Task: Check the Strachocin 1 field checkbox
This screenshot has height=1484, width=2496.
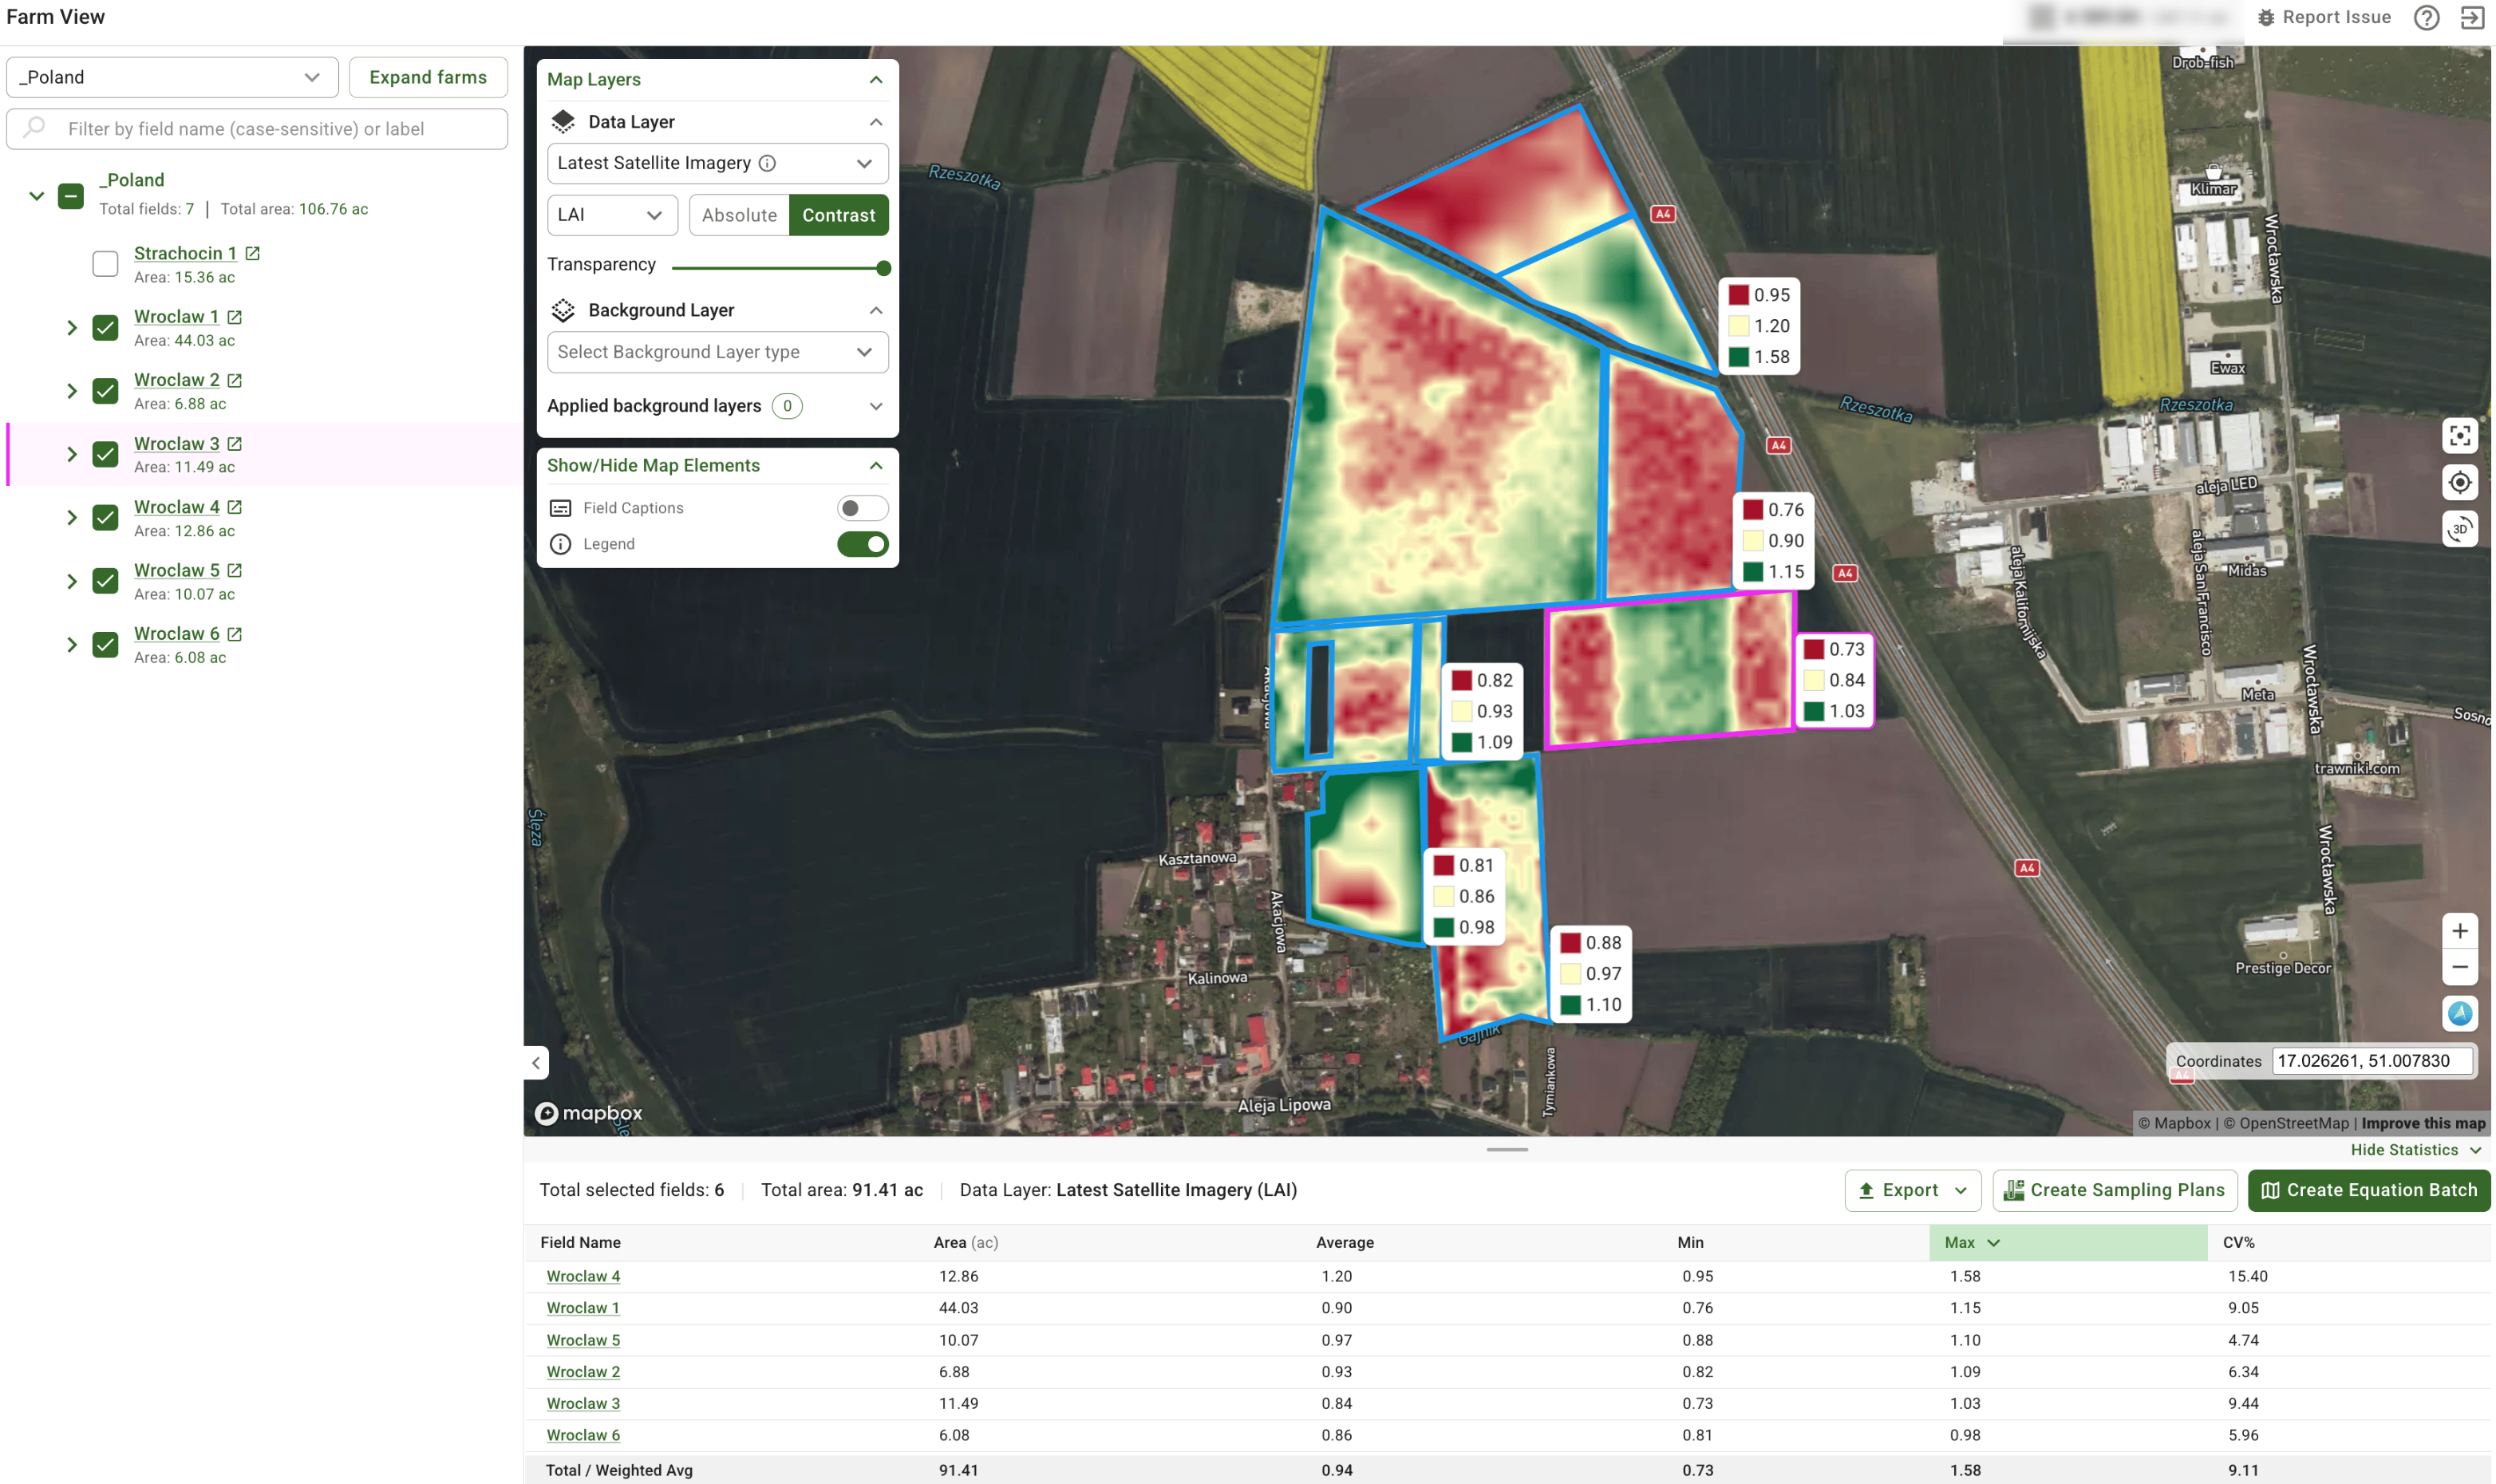Action: coord(105,263)
